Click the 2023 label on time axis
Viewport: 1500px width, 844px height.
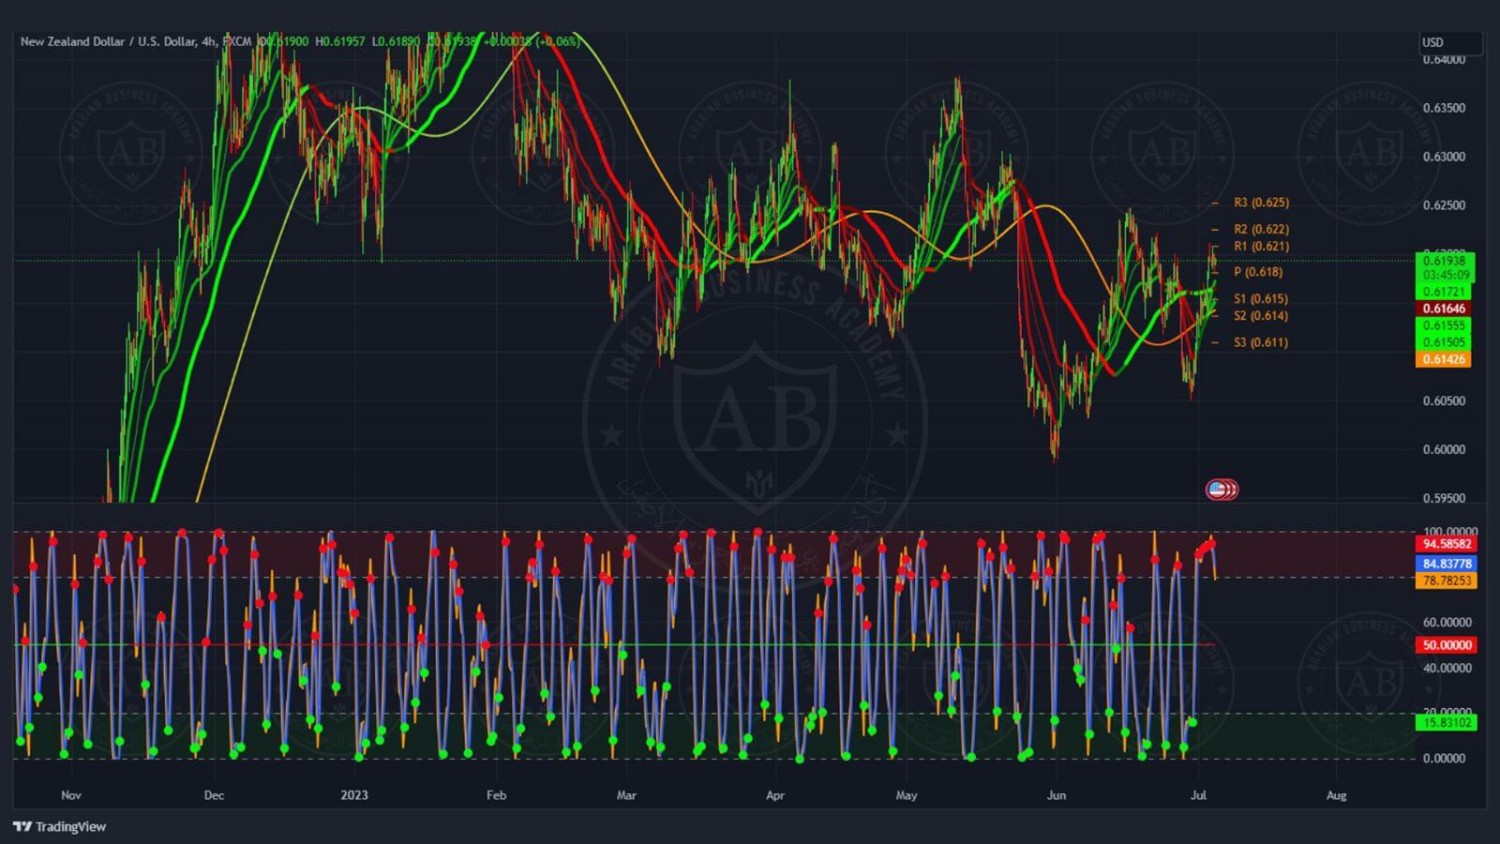354,796
